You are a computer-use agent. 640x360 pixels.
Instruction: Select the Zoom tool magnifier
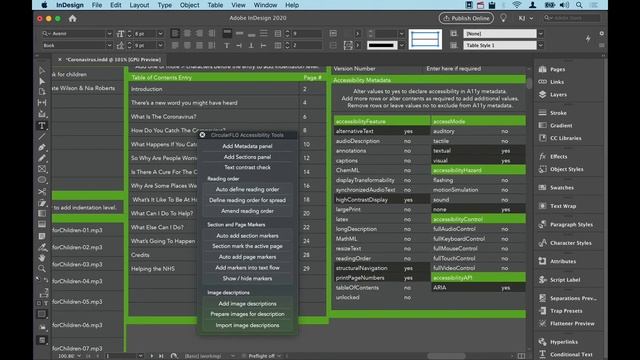click(42, 269)
